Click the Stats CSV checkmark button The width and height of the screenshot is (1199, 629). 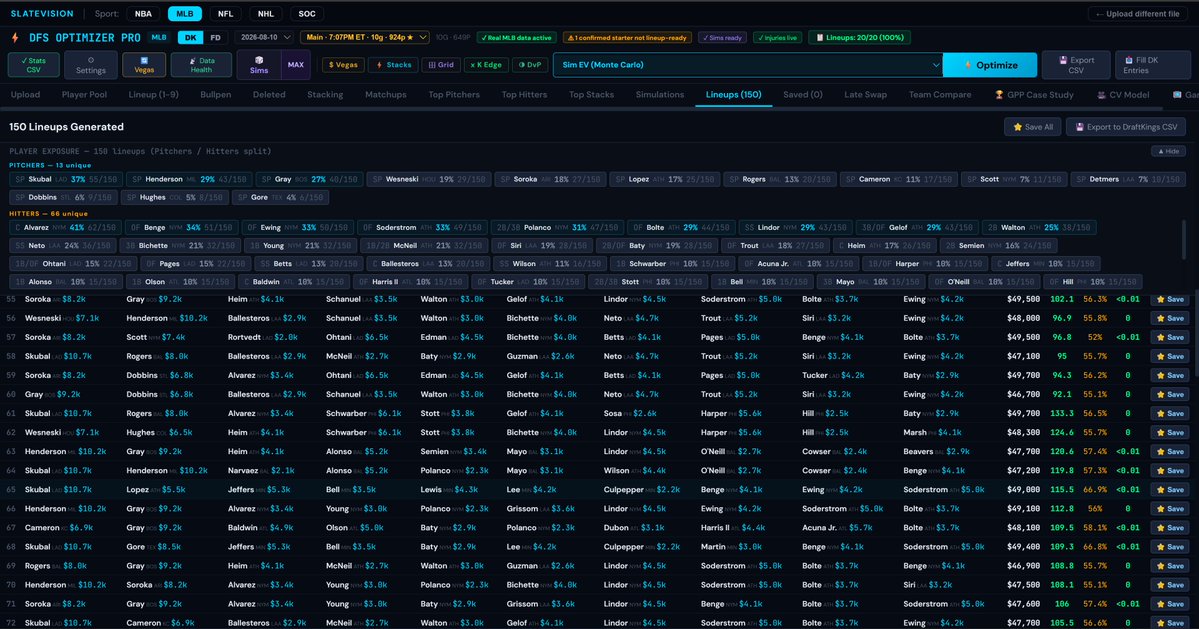34,65
